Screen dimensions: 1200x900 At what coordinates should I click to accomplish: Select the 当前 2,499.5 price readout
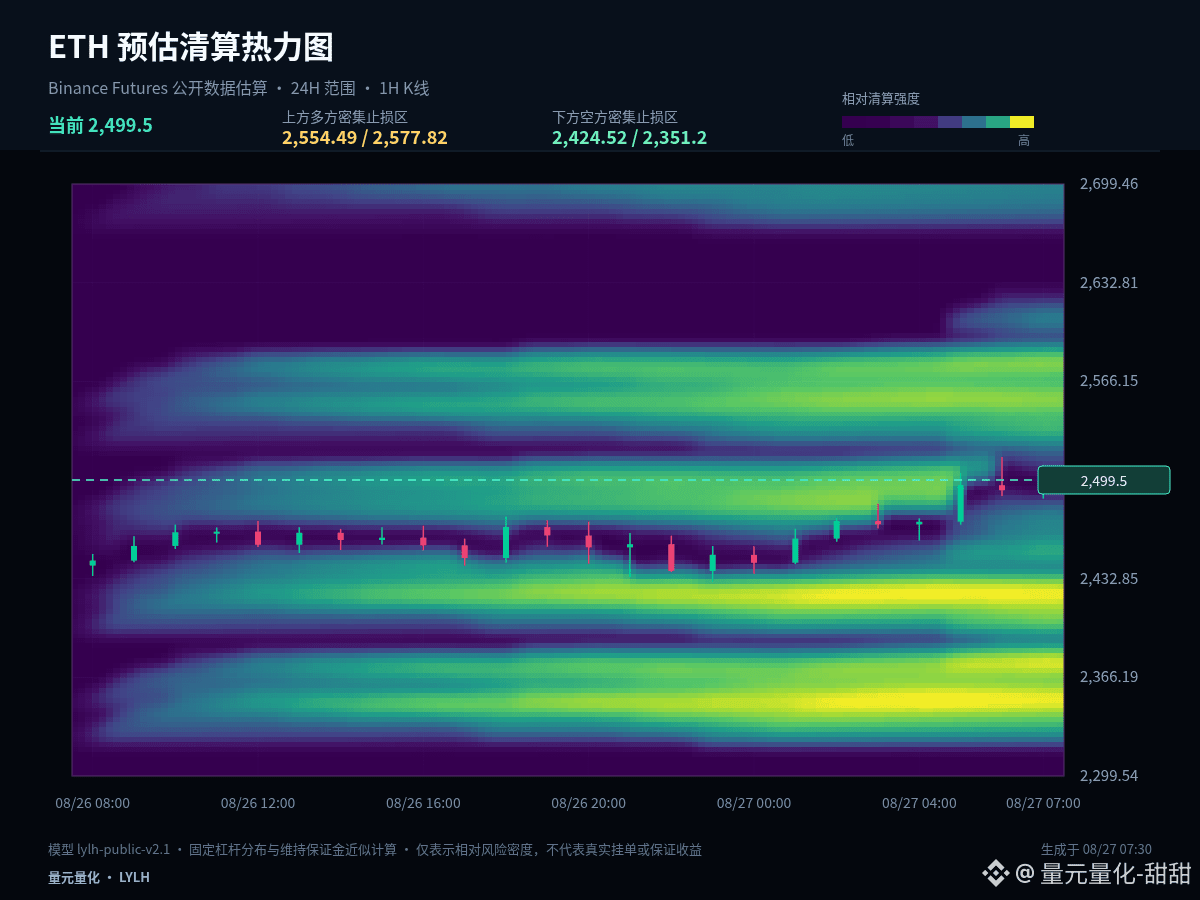click(x=101, y=125)
